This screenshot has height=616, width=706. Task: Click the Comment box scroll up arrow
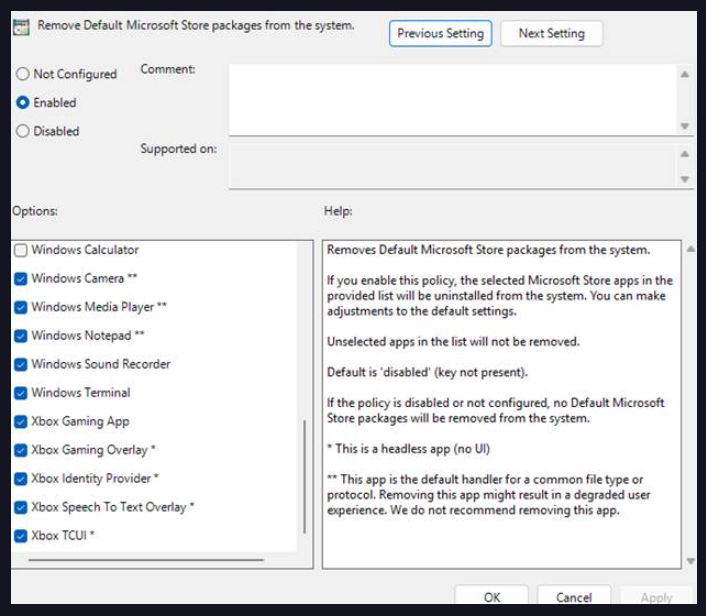pos(685,74)
